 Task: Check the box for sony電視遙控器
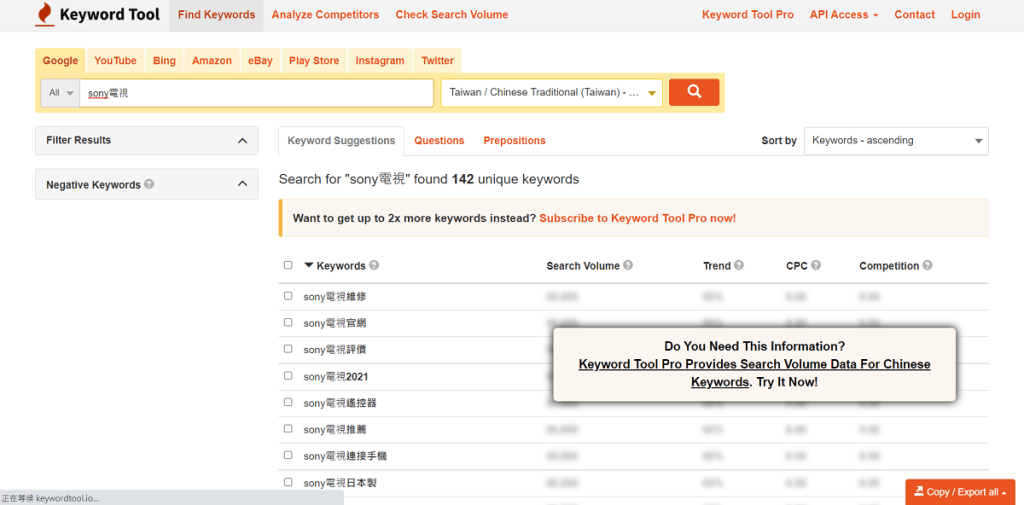pyautogui.click(x=288, y=402)
